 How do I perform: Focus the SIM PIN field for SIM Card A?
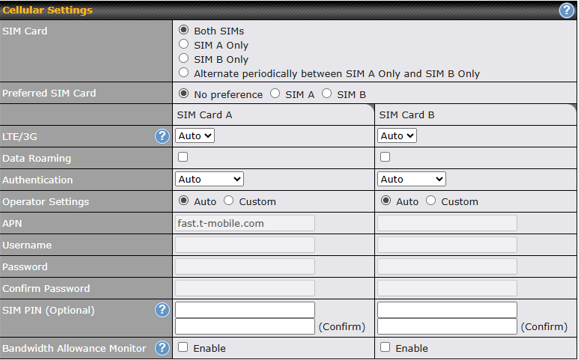[245, 310]
